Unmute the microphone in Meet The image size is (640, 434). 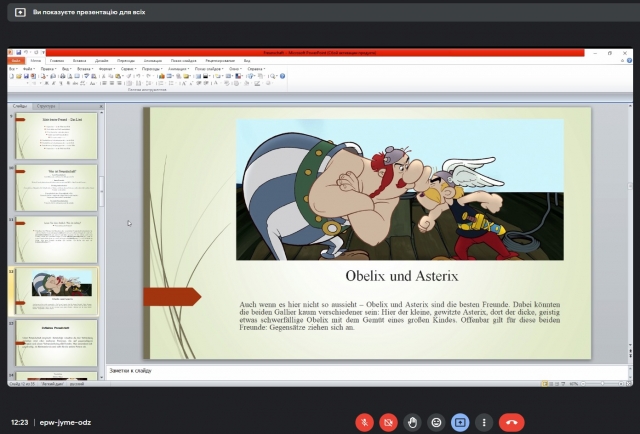[x=364, y=423]
